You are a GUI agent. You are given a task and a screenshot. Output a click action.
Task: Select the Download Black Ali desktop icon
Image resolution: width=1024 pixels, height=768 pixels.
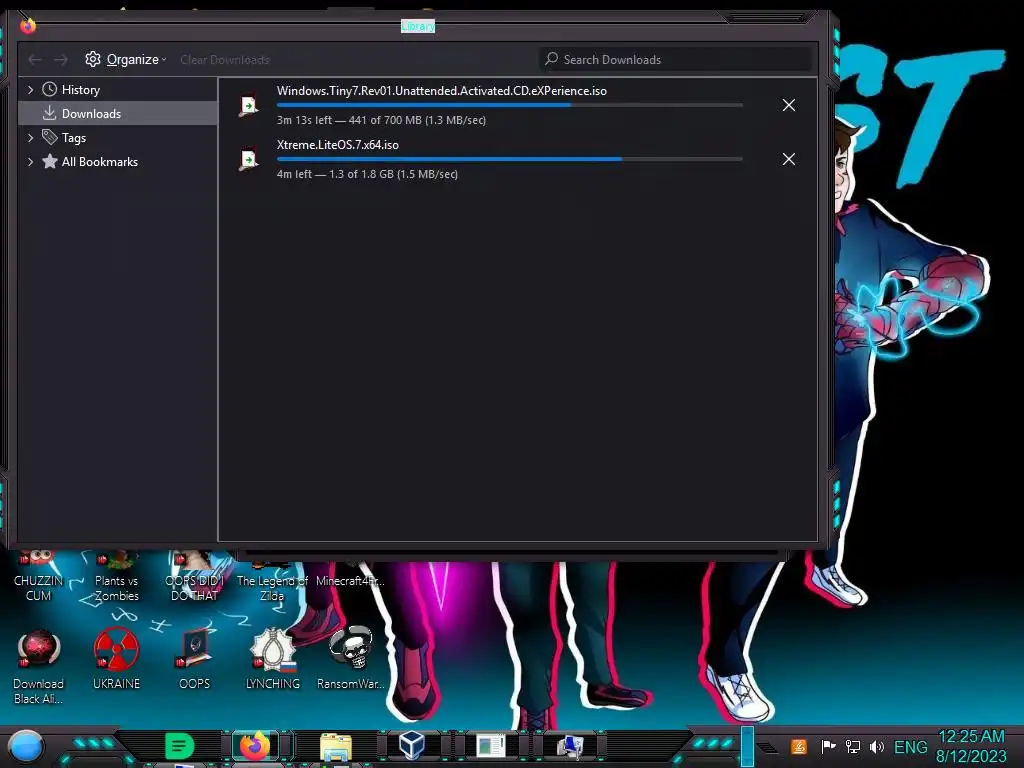[x=38, y=666]
